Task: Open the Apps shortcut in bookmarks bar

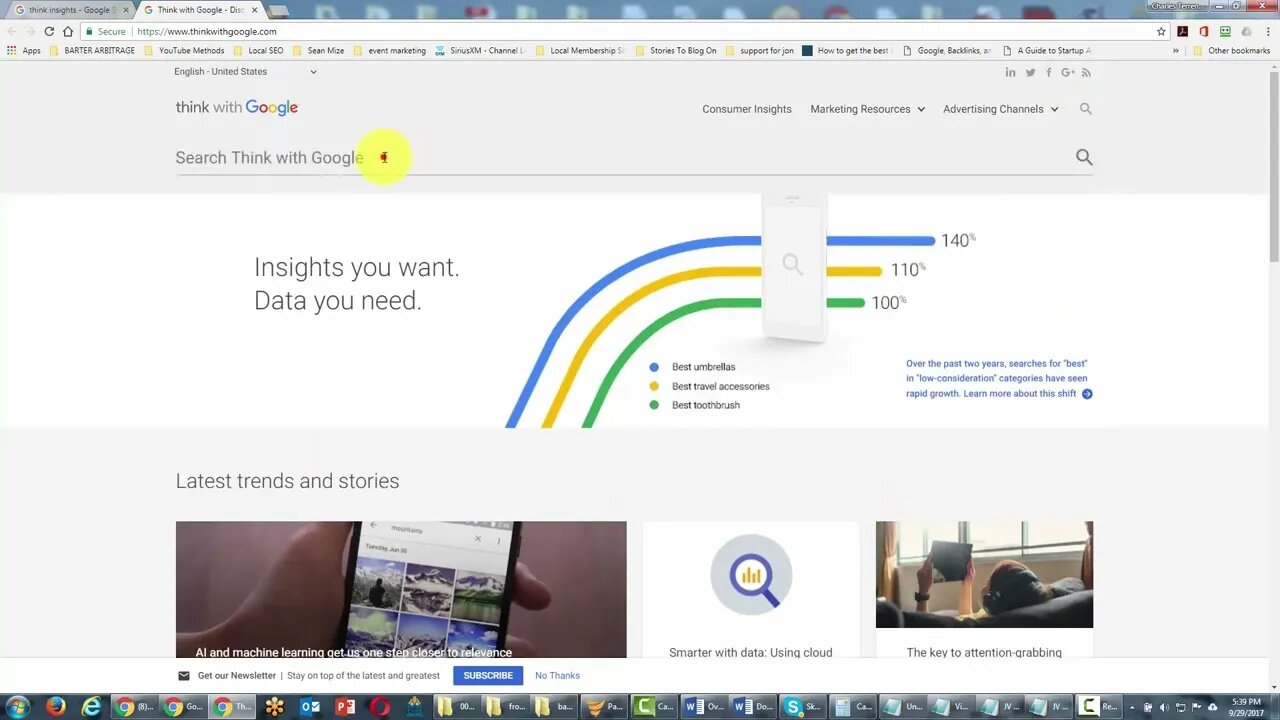Action: tap(24, 50)
